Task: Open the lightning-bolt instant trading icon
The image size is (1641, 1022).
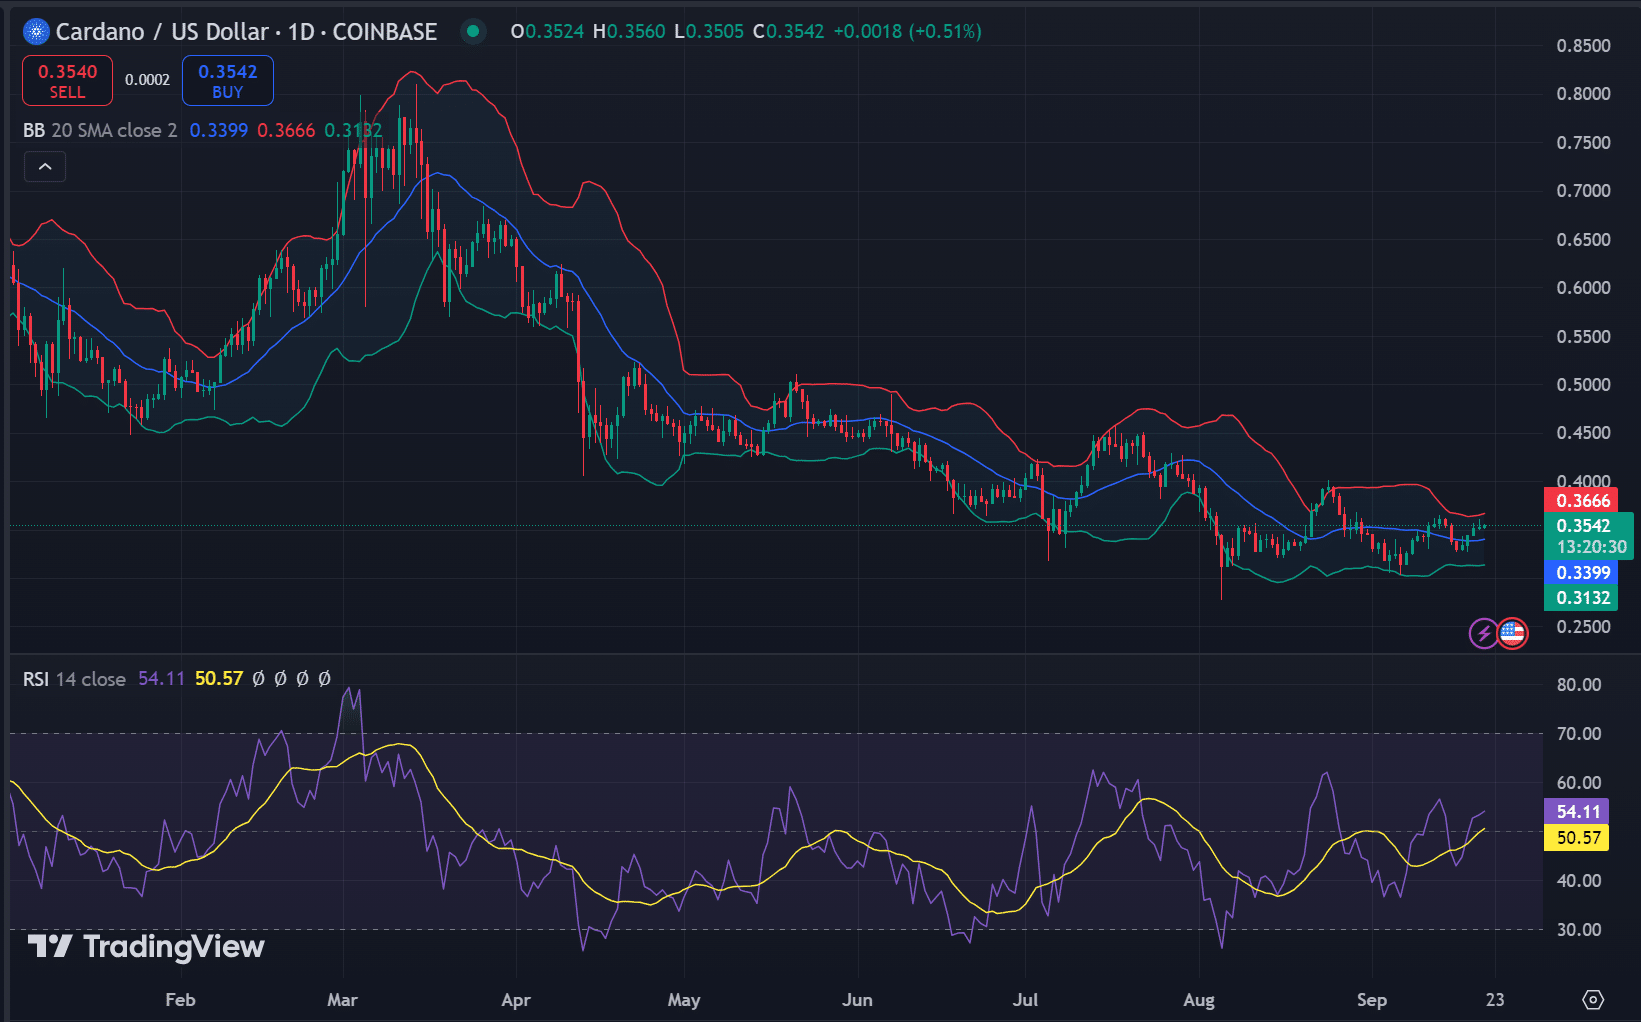Action: click(x=1483, y=633)
